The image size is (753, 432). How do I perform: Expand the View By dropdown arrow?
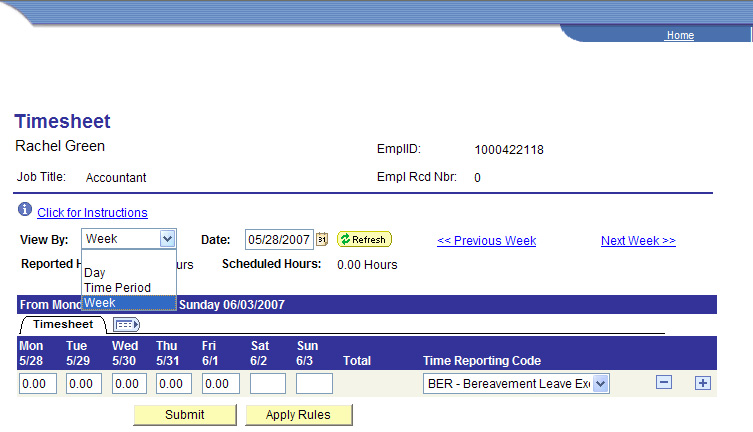pyautogui.click(x=167, y=239)
